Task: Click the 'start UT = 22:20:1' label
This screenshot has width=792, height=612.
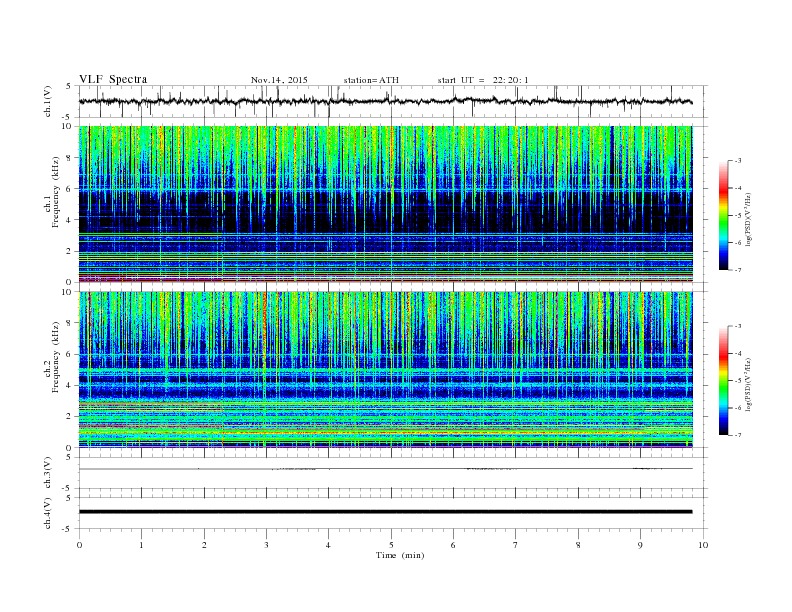Action: coord(483,80)
